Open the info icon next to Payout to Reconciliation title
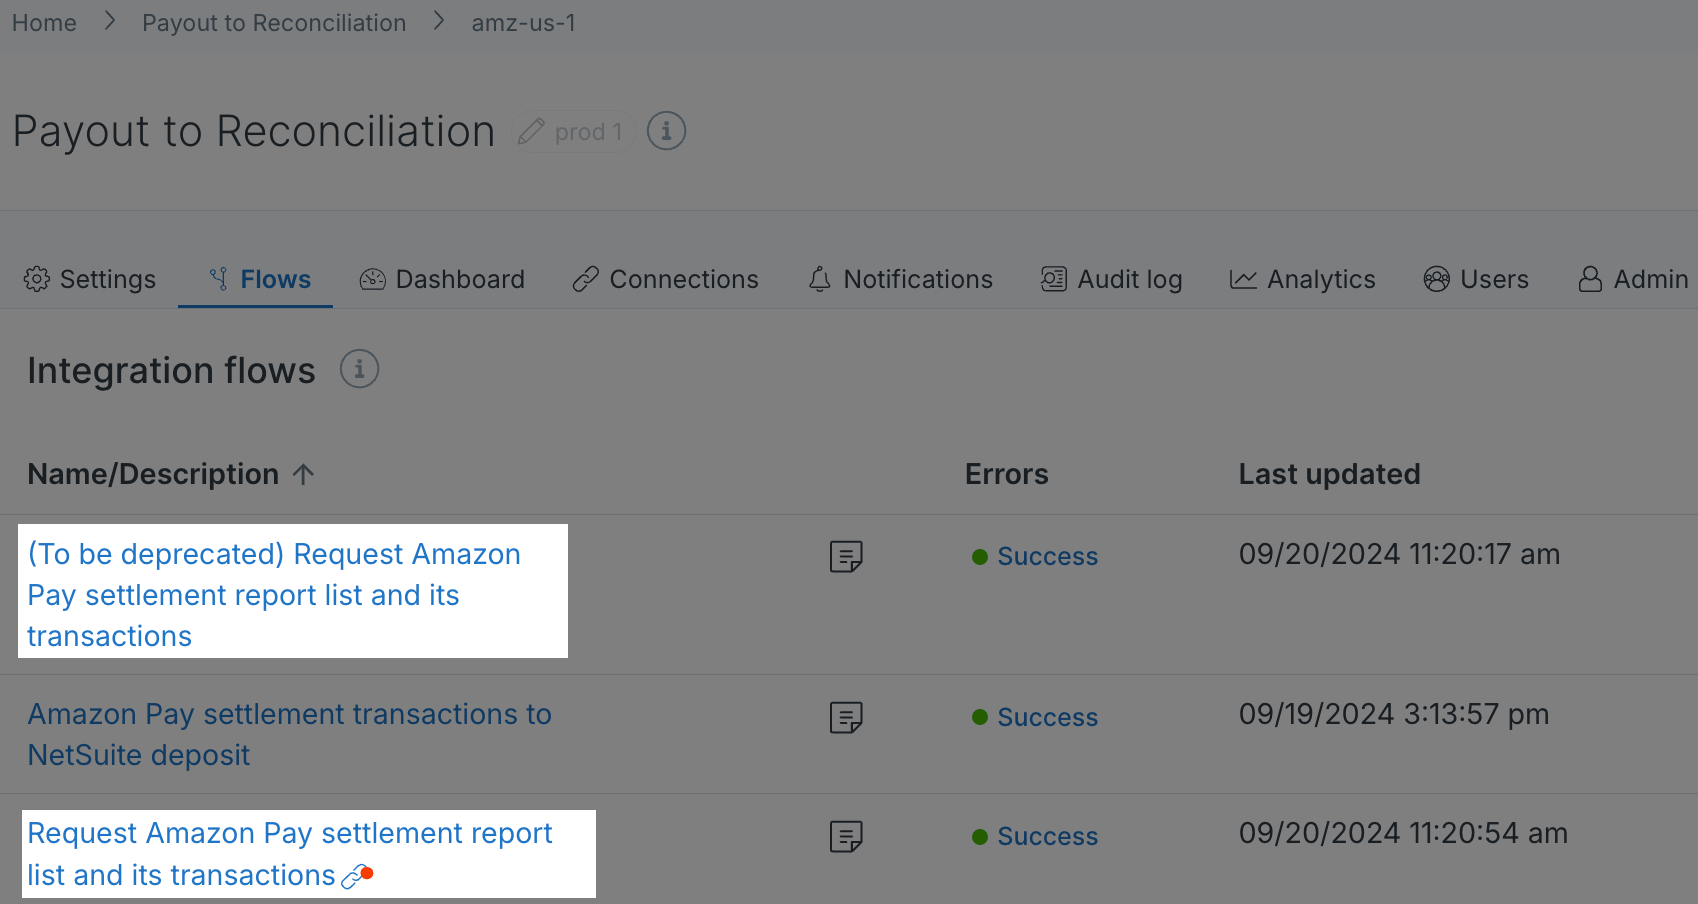Screen dimensions: 1698x904 pos(666,131)
